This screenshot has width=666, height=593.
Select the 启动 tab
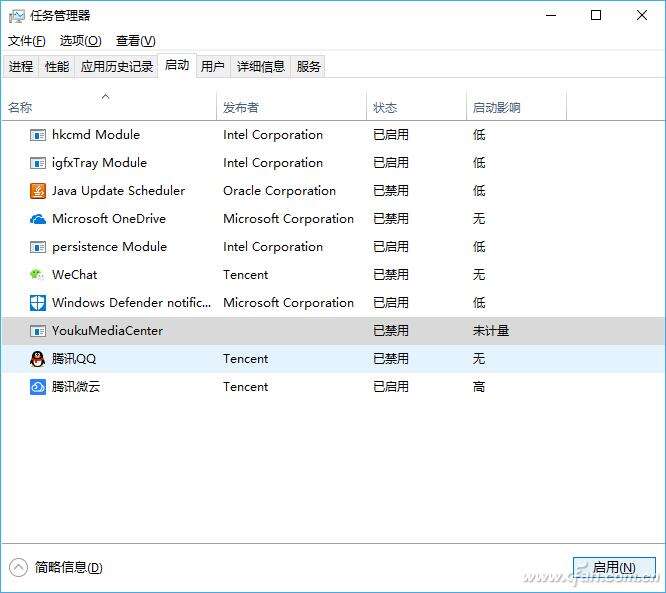point(177,65)
